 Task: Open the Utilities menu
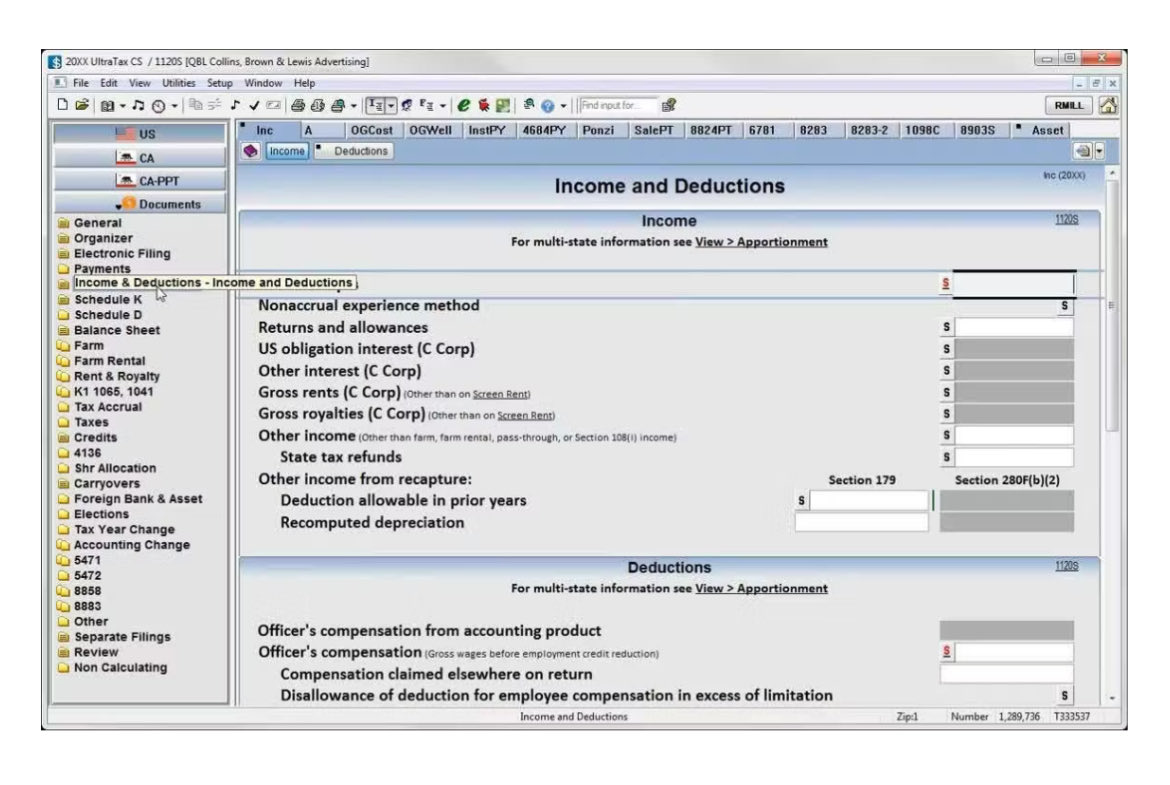(178, 83)
